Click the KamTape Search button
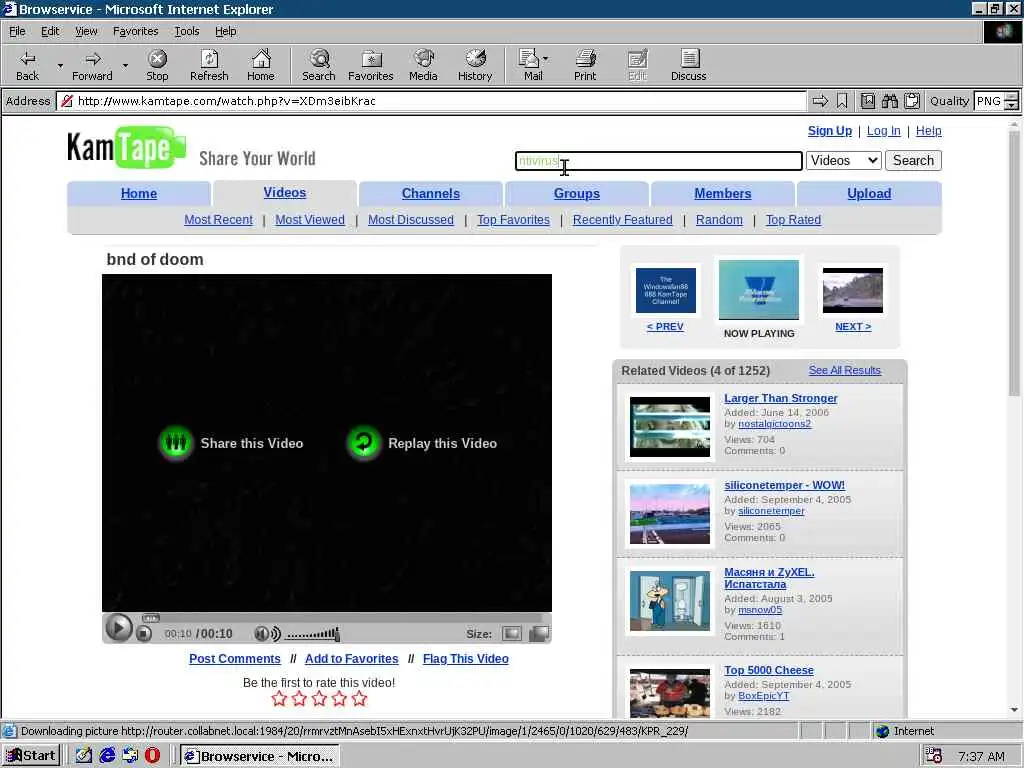The image size is (1024, 768). (x=913, y=161)
